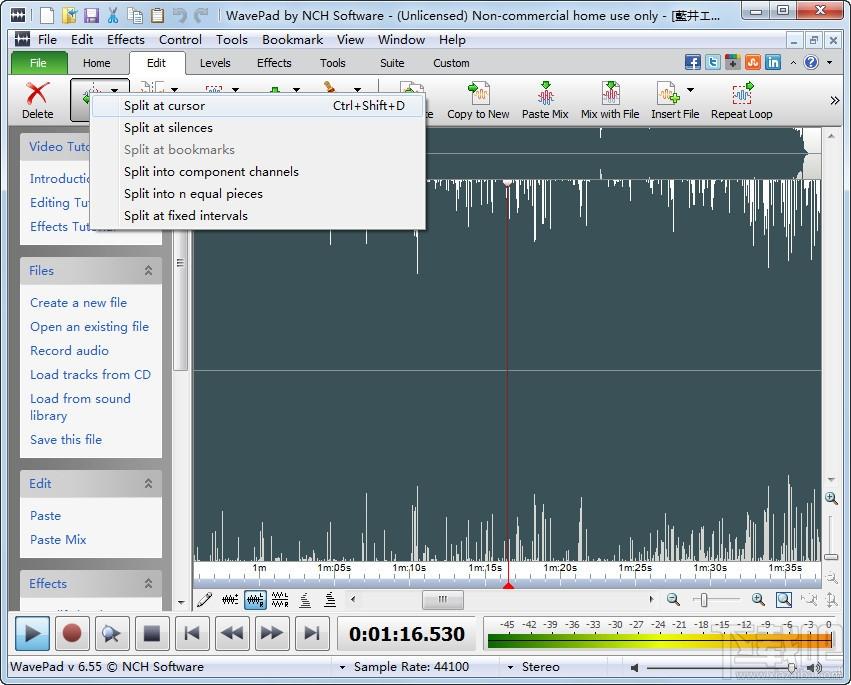Click the horizontal zoom out magnifier
The image size is (851, 685).
pyautogui.click(x=673, y=600)
